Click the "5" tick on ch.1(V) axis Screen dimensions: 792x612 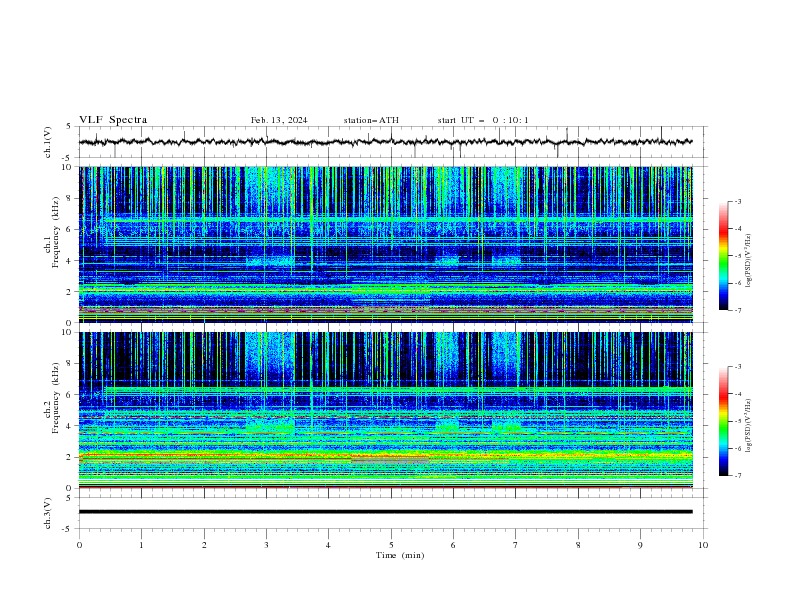(x=69, y=127)
